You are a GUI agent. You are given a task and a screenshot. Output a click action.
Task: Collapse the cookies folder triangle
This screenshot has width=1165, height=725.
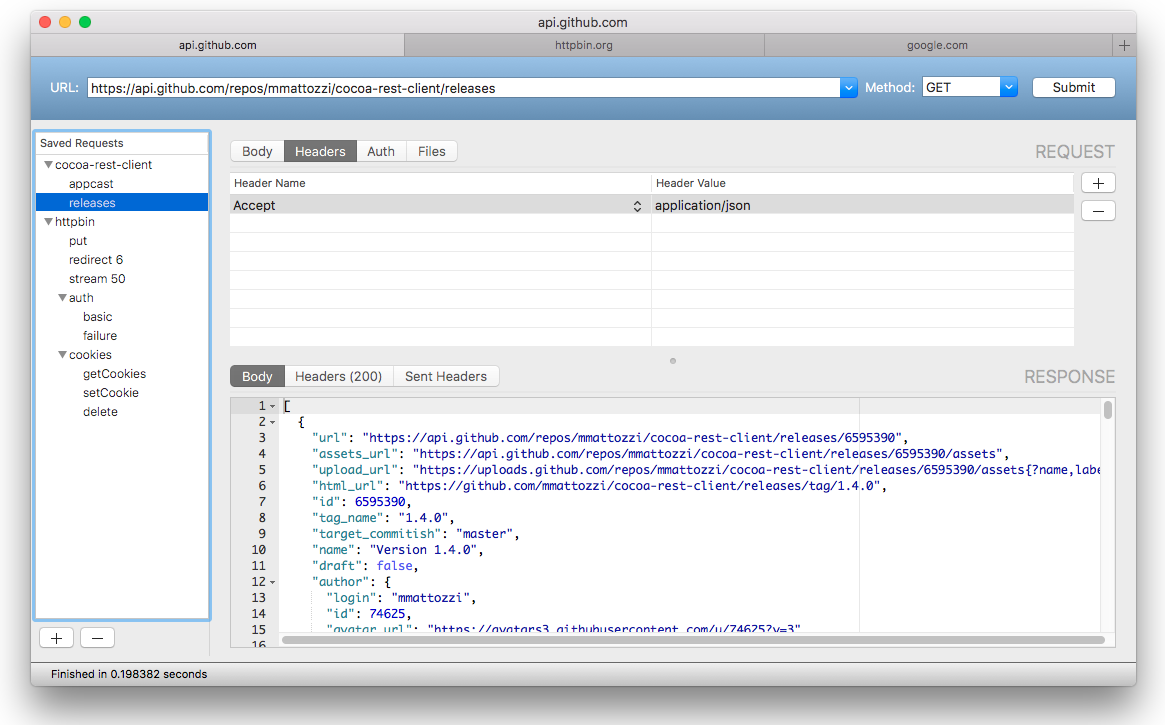click(62, 355)
